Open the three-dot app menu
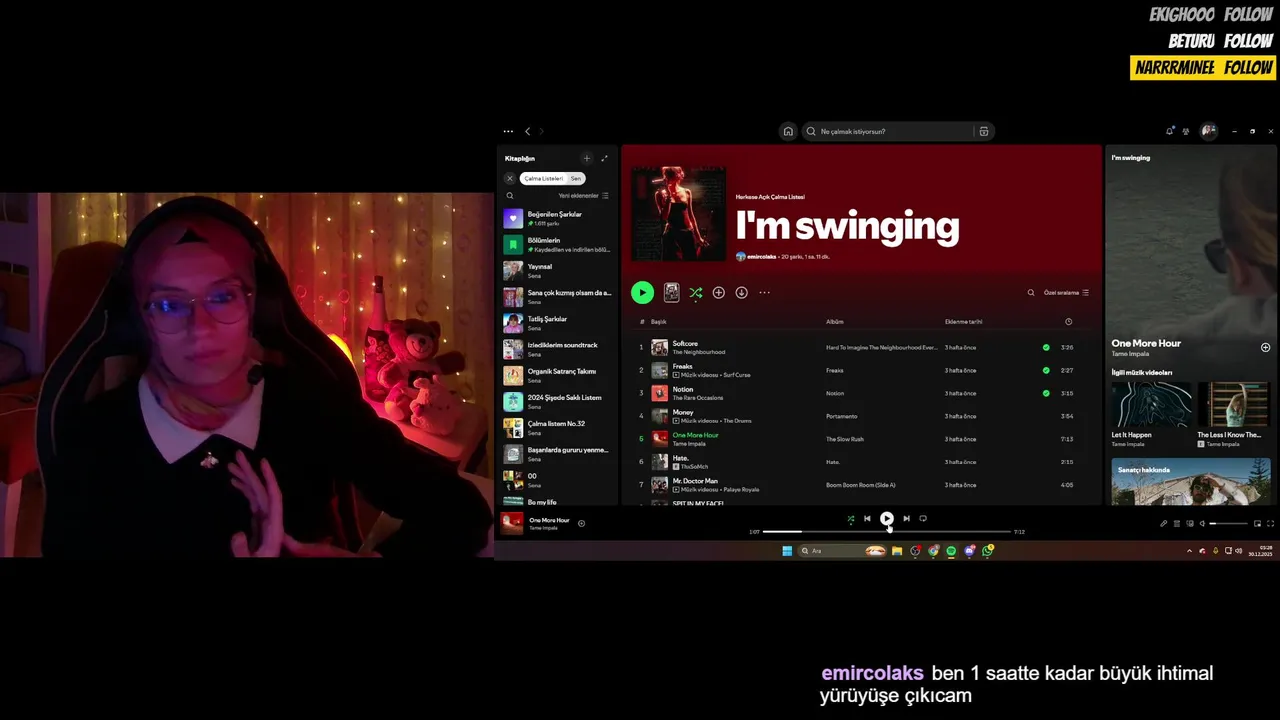This screenshot has width=1280, height=720. click(508, 131)
